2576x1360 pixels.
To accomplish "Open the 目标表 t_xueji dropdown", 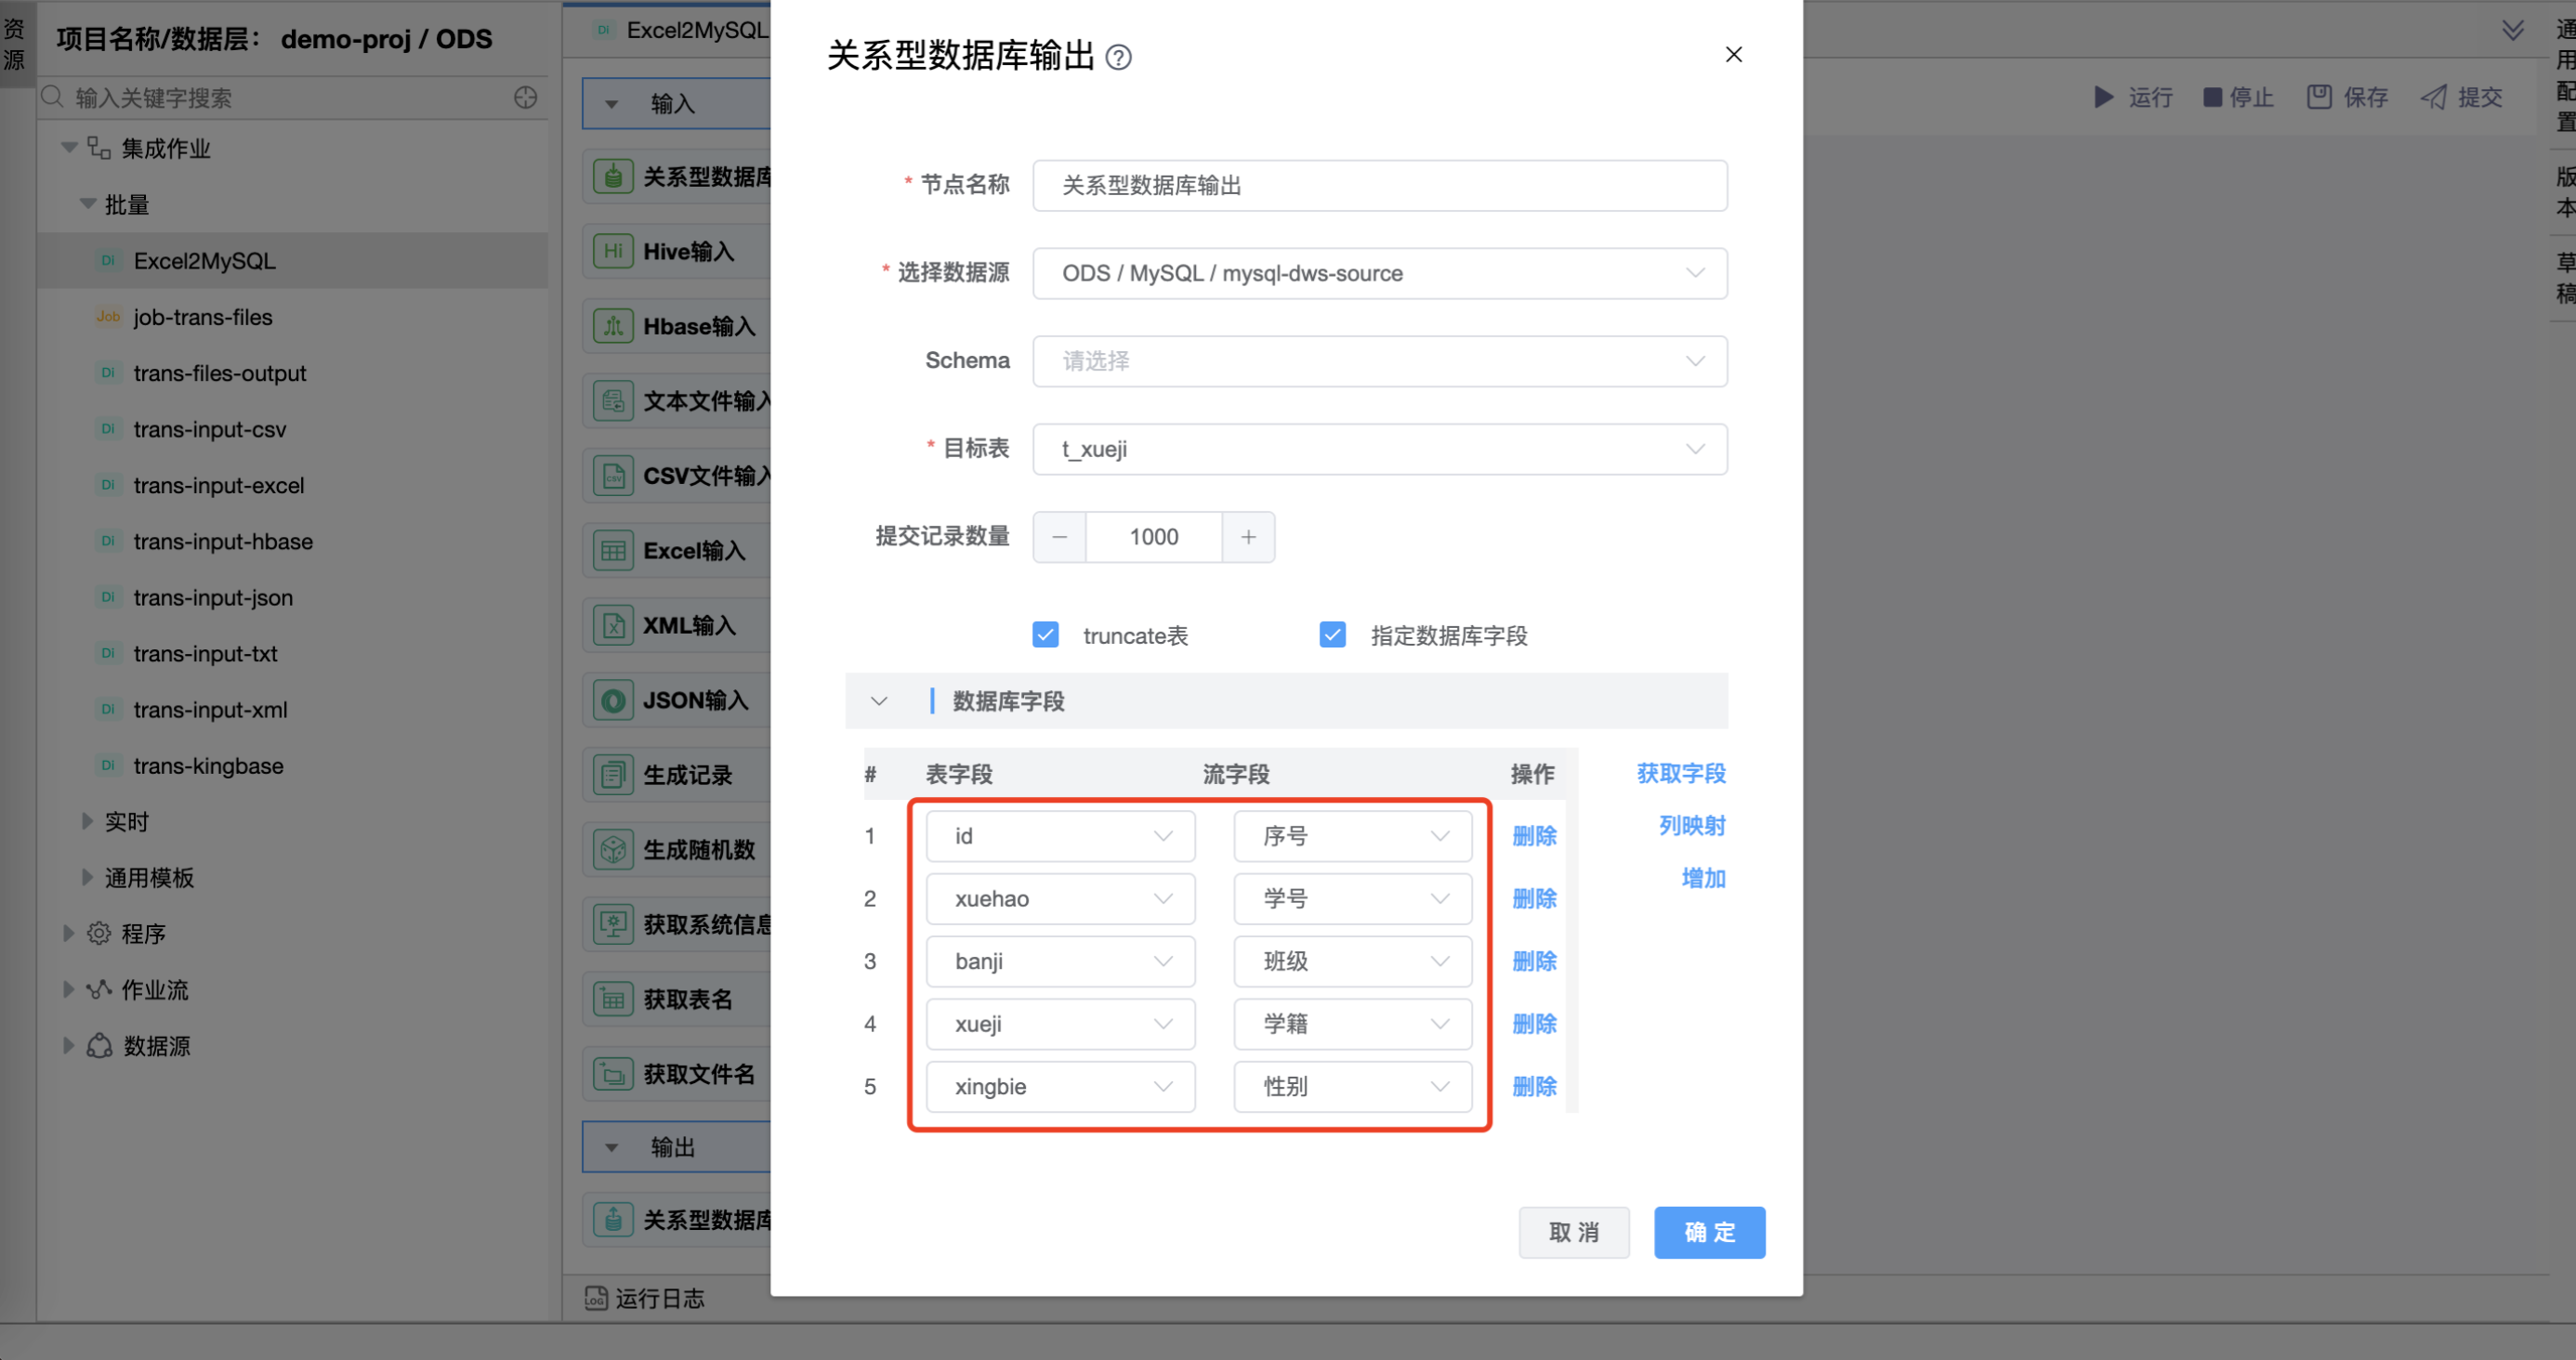I will pos(1379,449).
